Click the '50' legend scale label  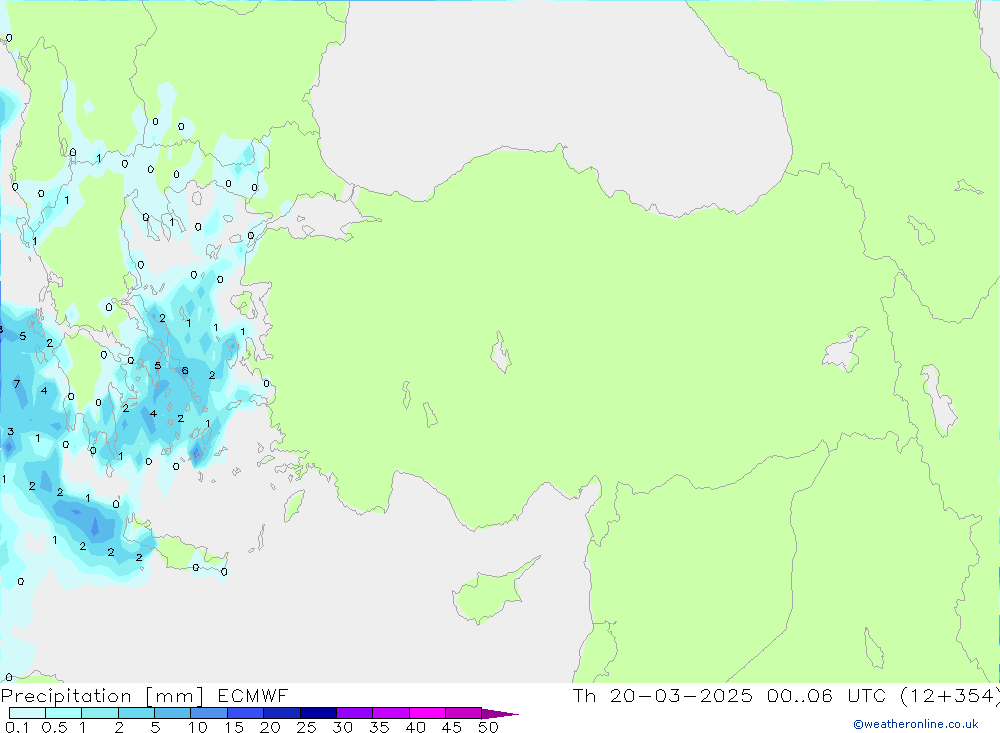click(x=488, y=727)
